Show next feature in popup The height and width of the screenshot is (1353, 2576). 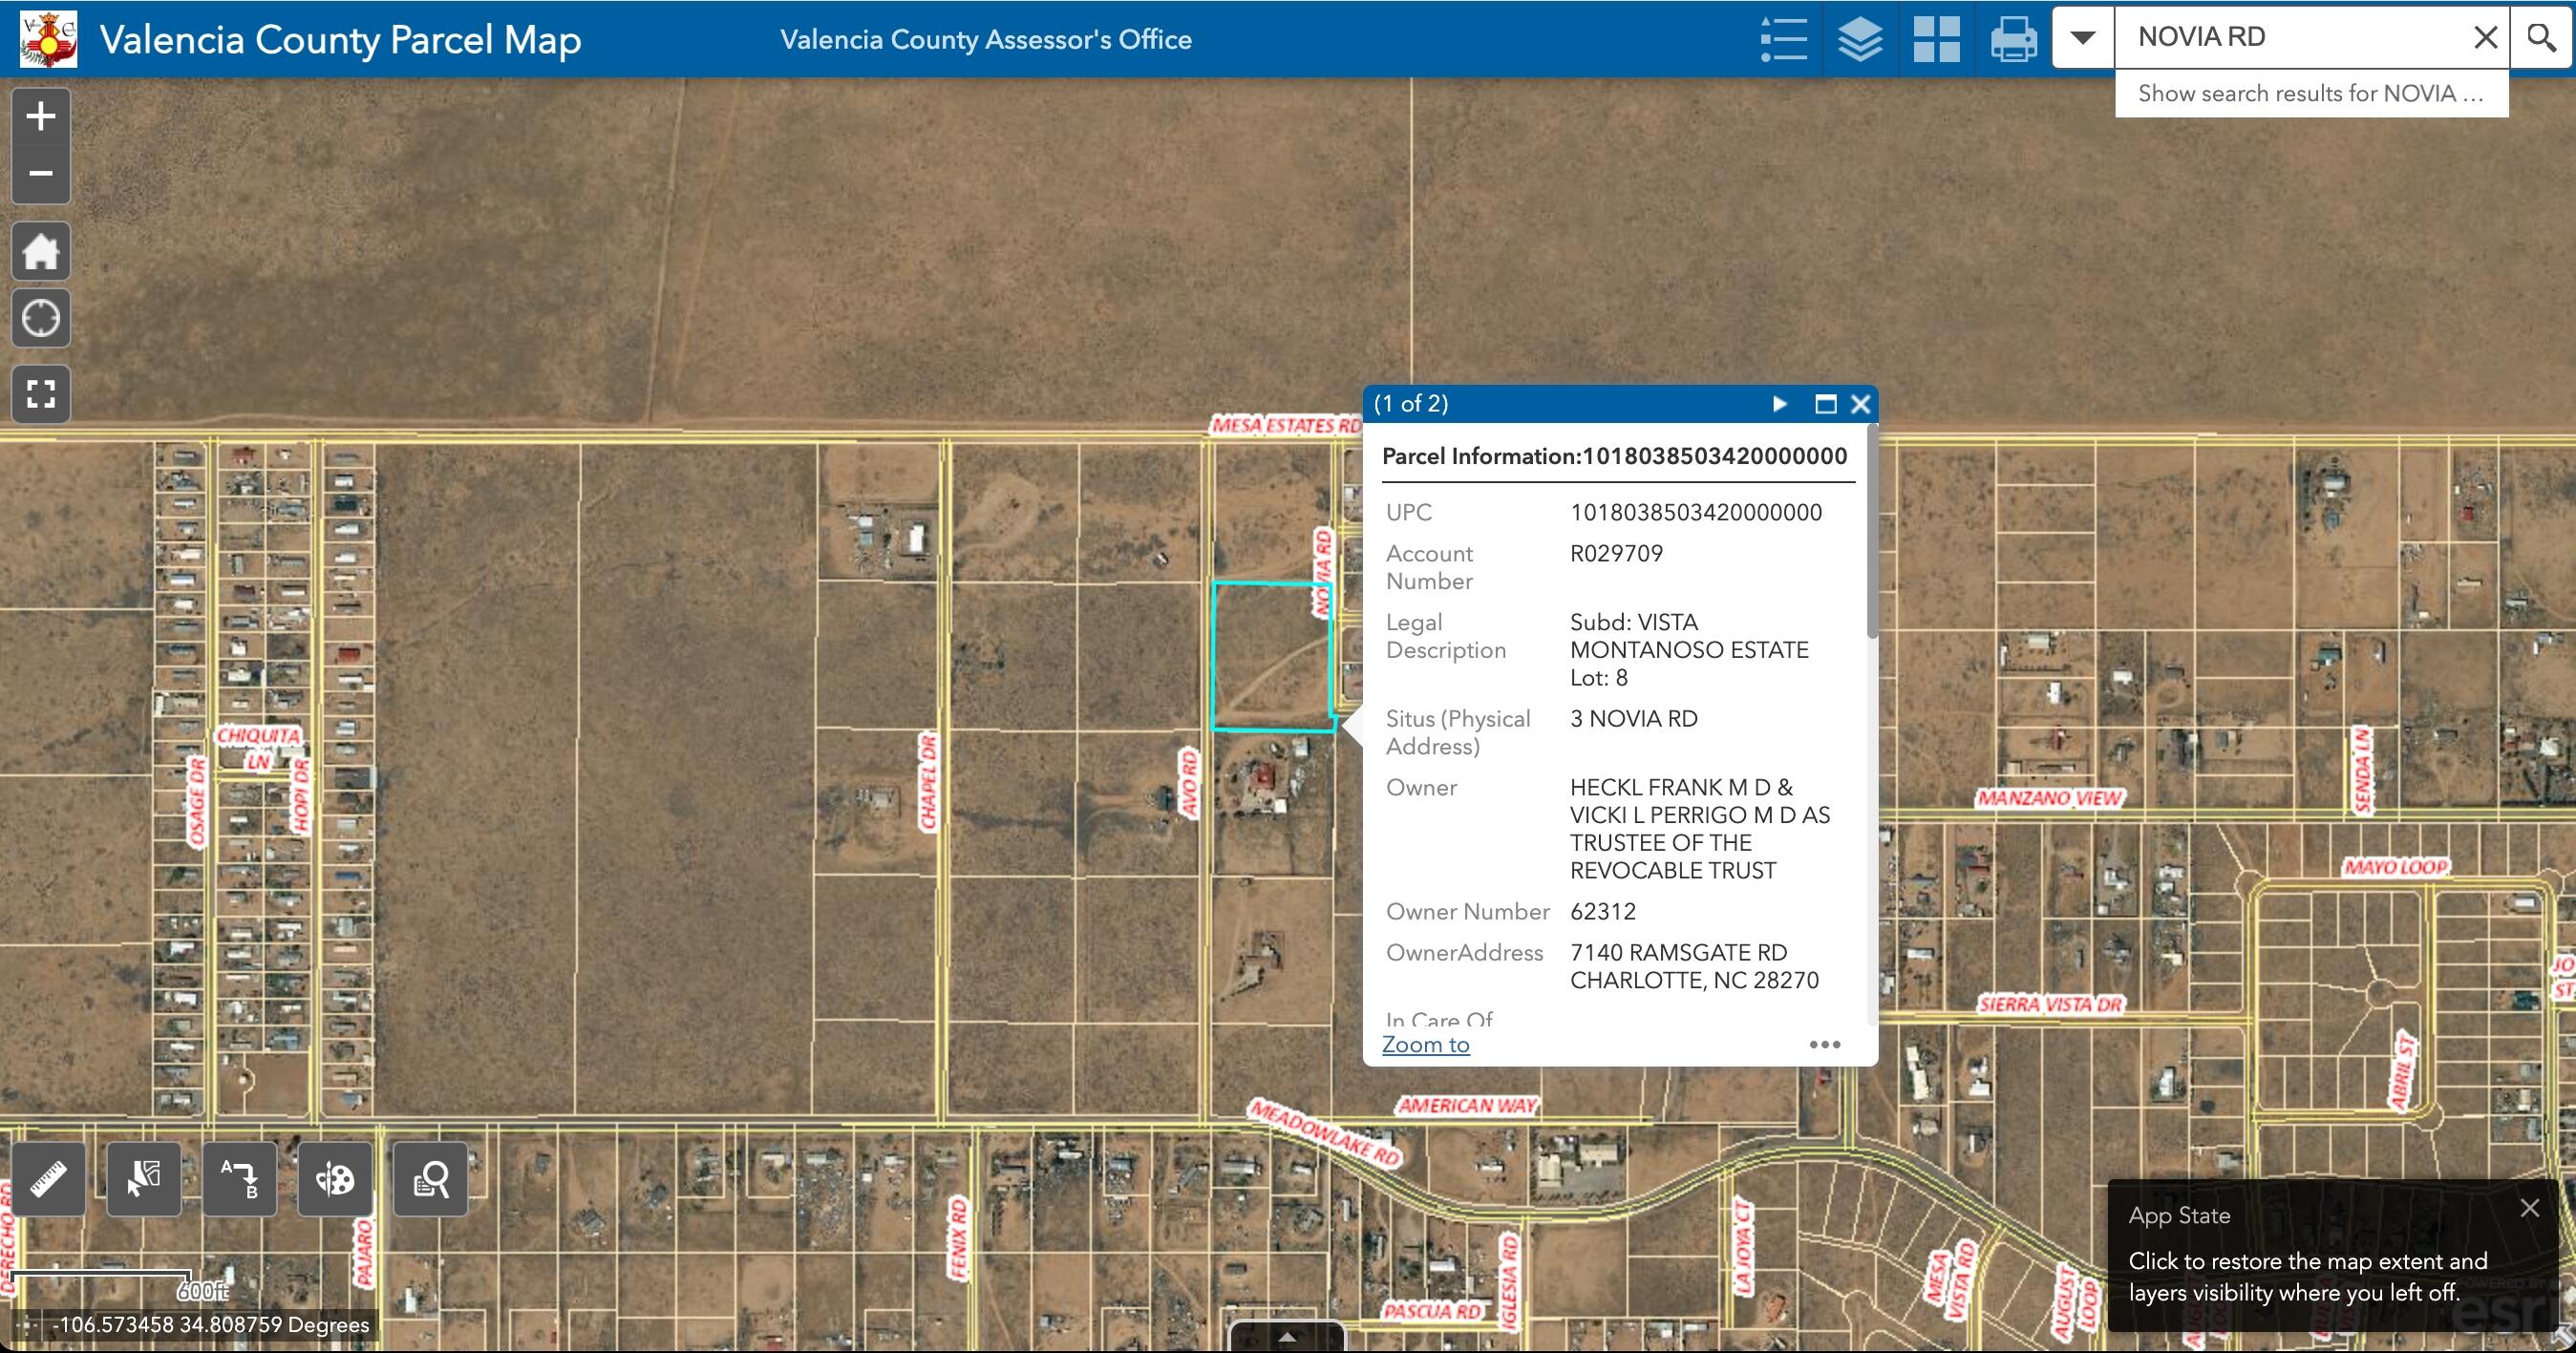pos(1780,404)
